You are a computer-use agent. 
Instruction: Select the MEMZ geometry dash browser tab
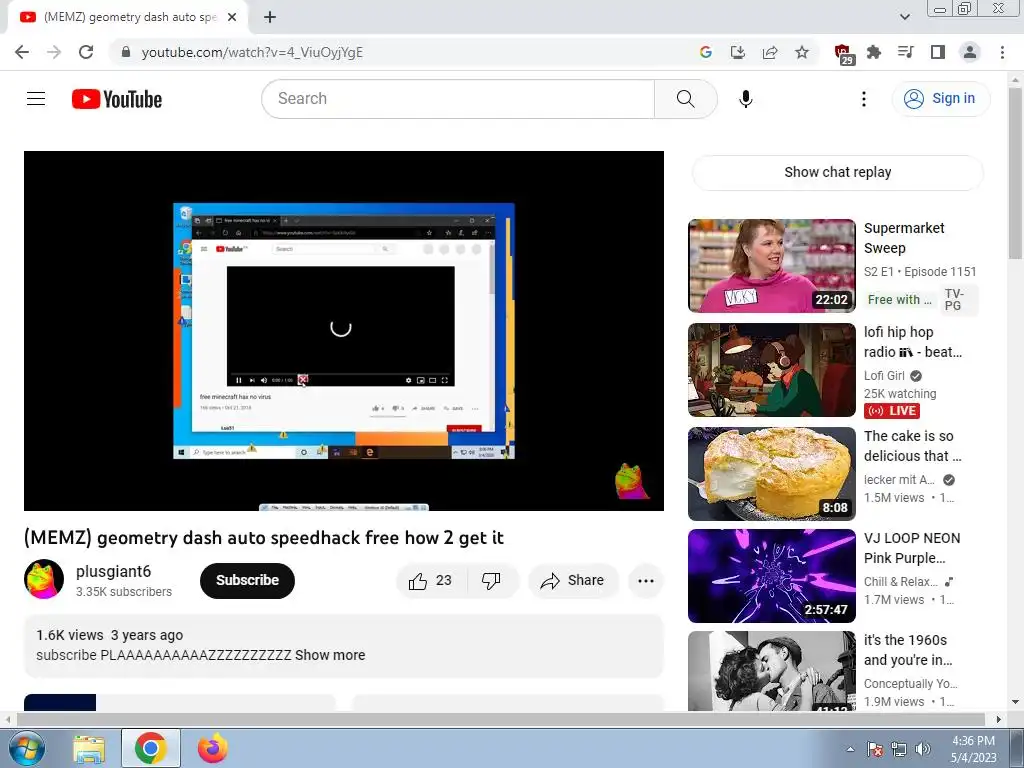click(128, 17)
